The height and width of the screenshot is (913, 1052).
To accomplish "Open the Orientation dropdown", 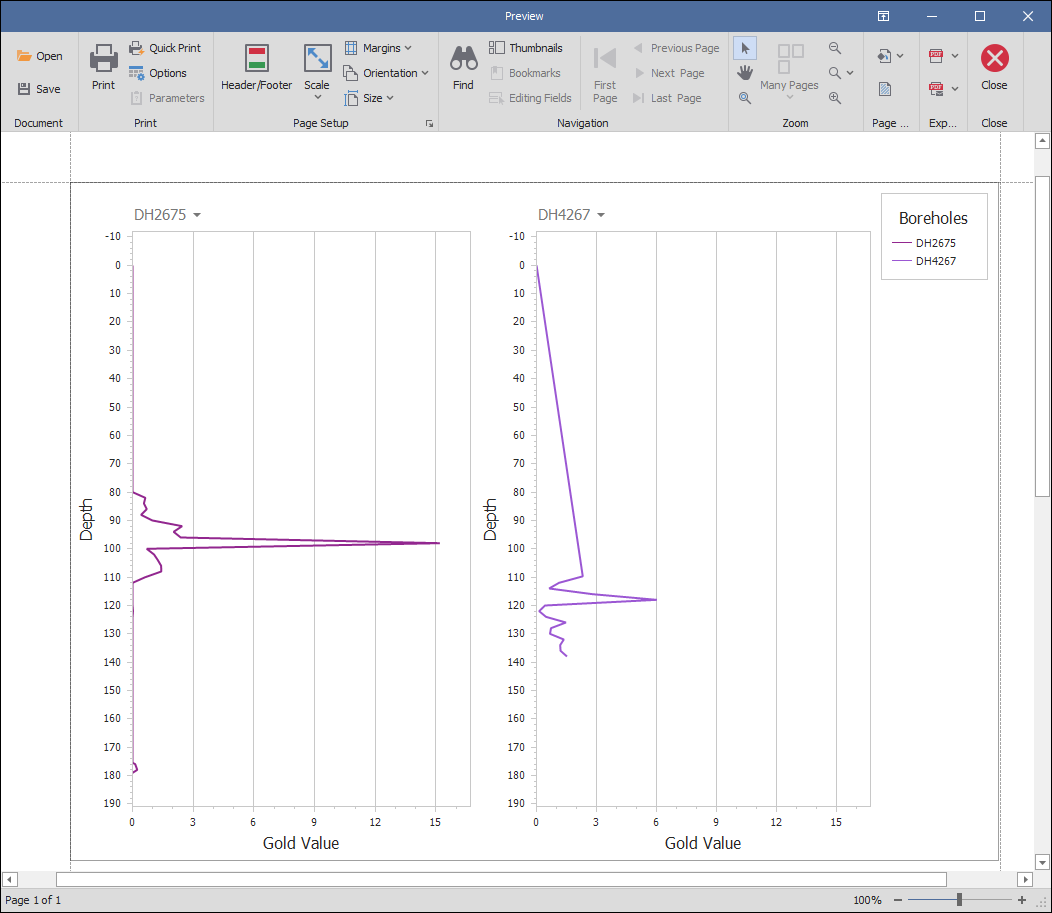I will [386, 73].
